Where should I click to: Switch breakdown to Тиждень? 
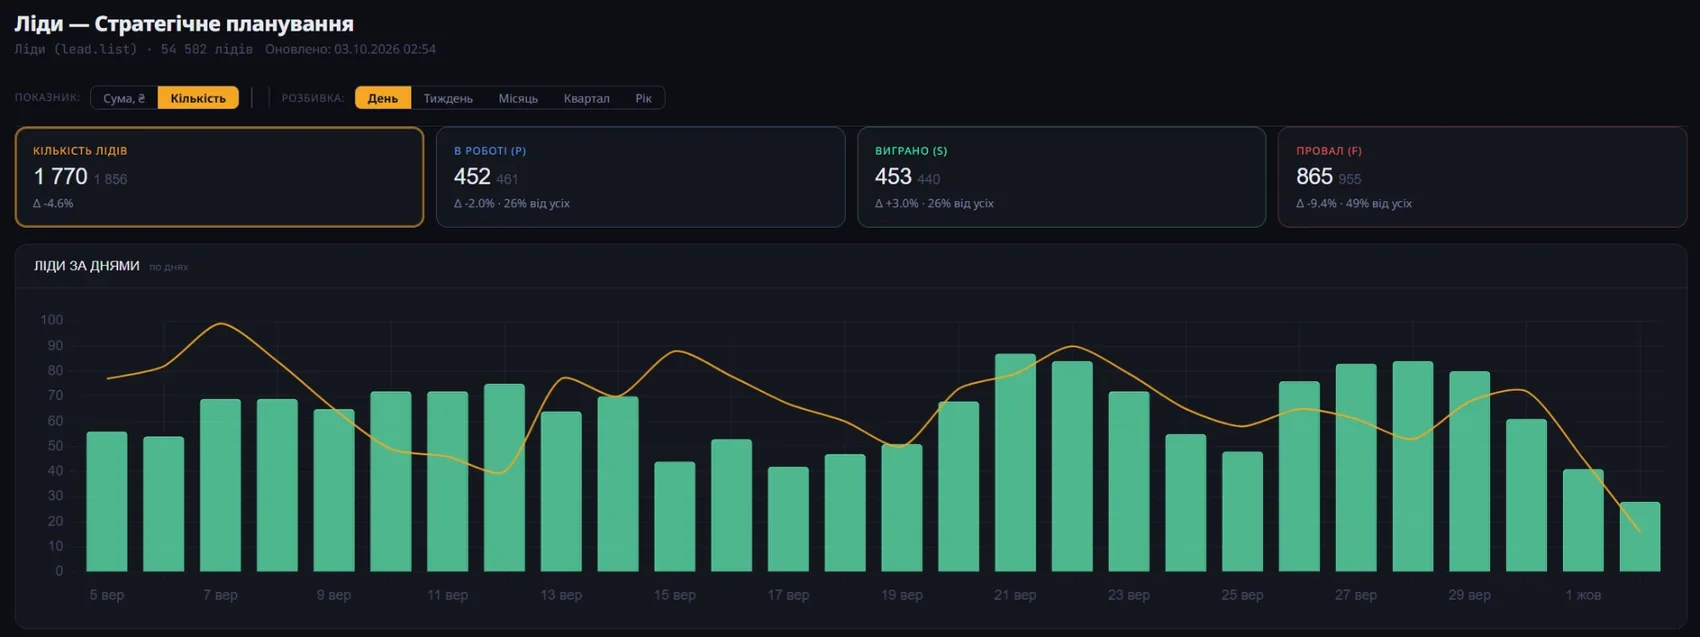[448, 98]
